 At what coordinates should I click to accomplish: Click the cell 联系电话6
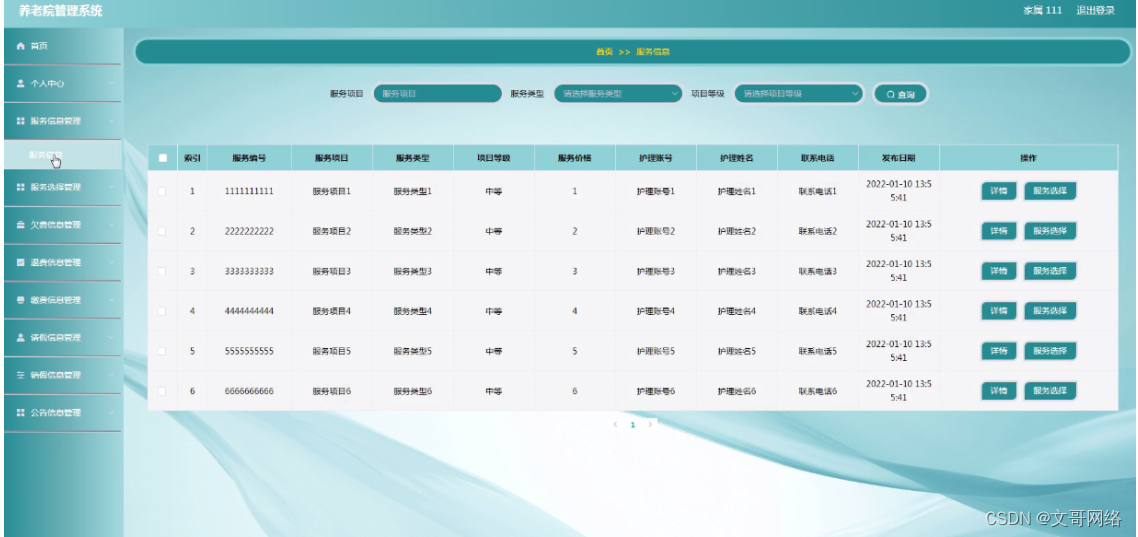pyautogui.click(x=818, y=391)
